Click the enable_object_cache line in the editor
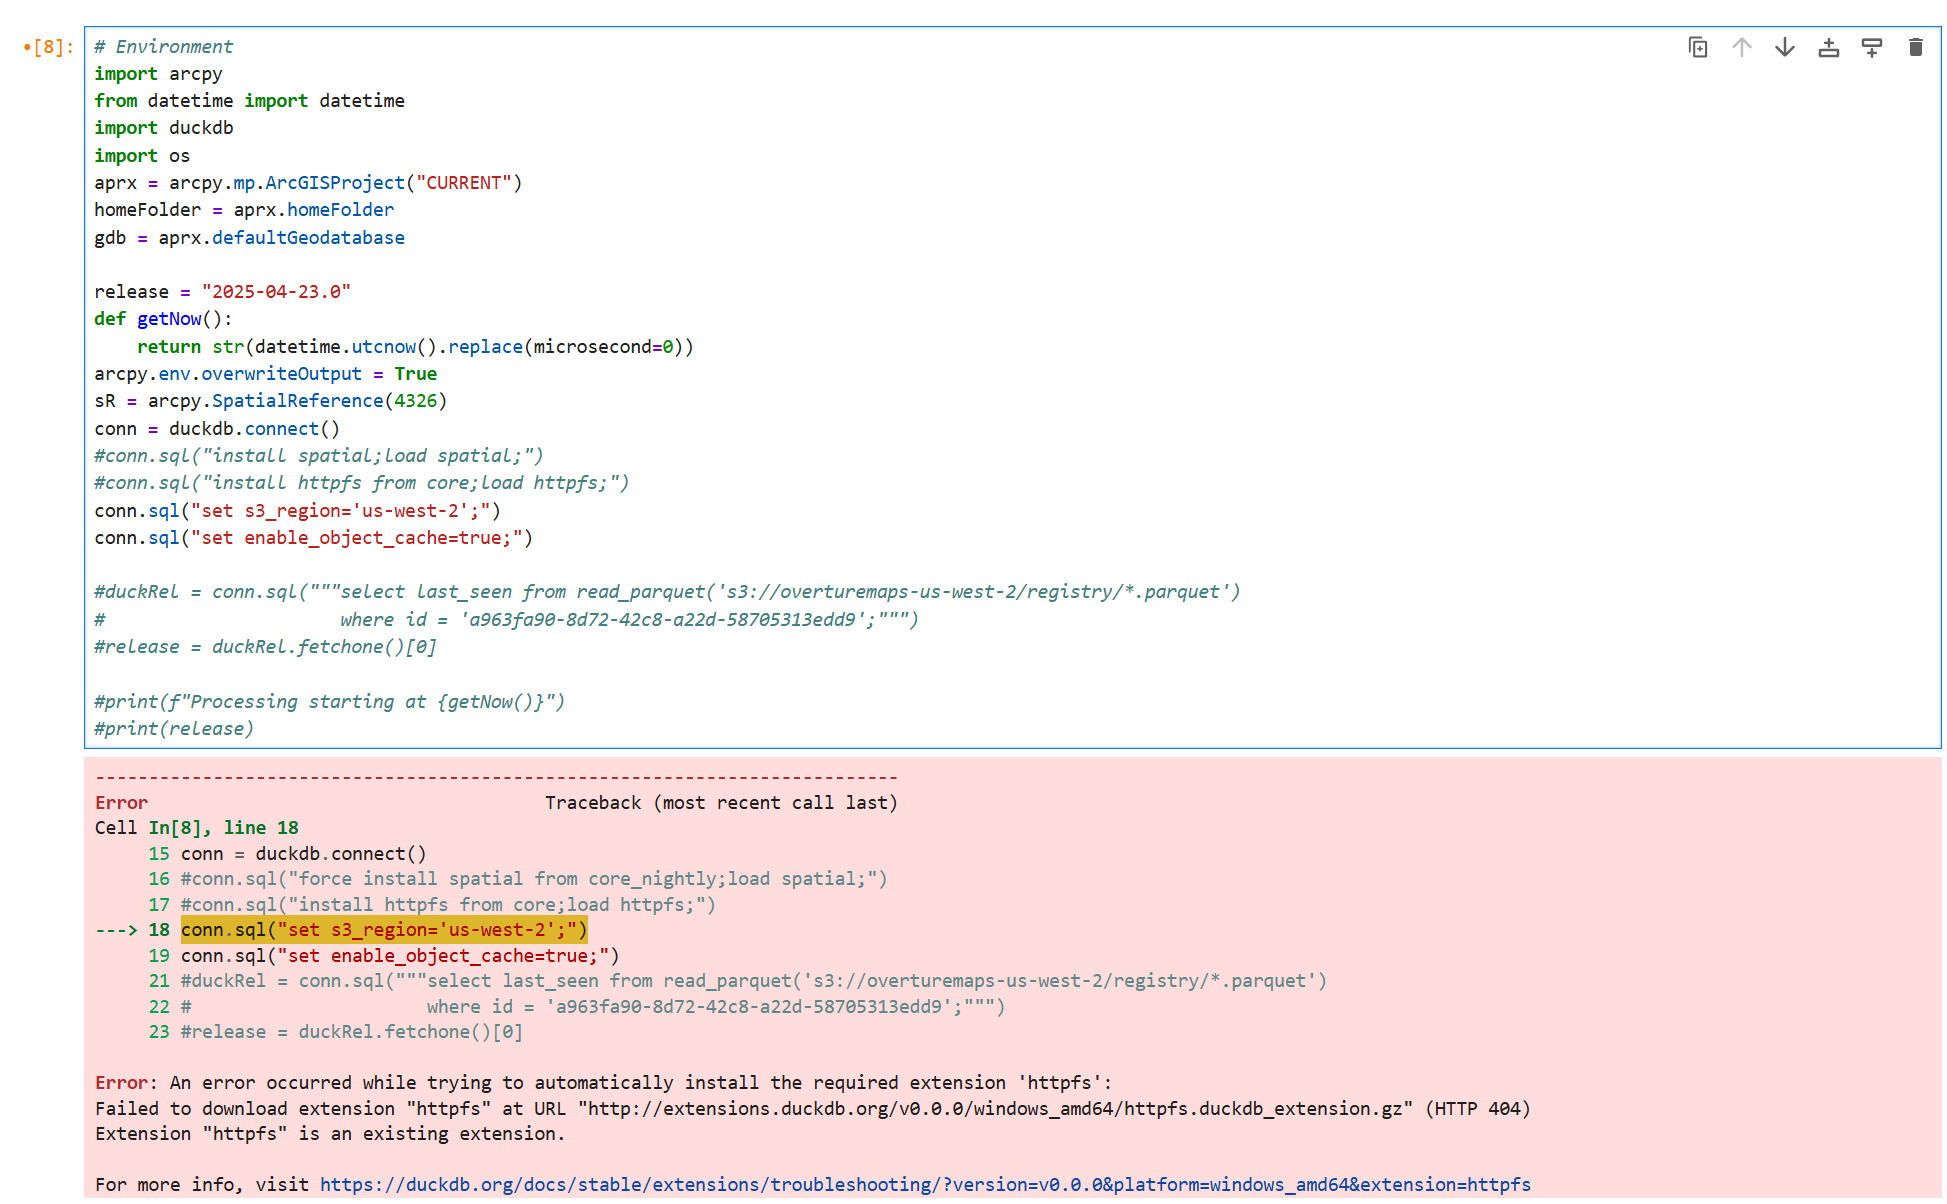The width and height of the screenshot is (1947, 1204). tap(313, 538)
